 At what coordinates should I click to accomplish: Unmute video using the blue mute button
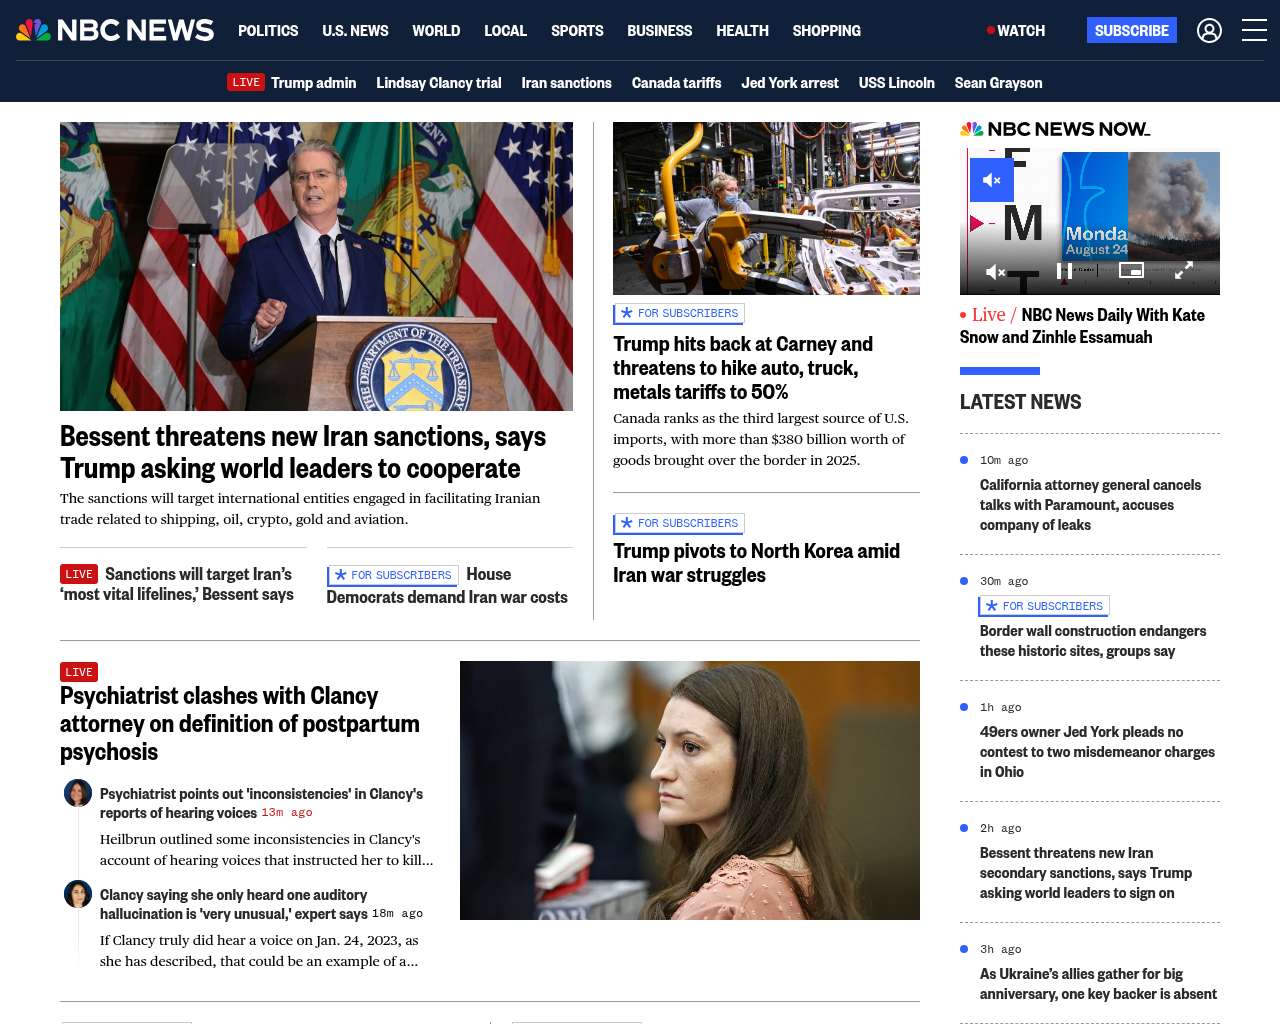(x=992, y=180)
